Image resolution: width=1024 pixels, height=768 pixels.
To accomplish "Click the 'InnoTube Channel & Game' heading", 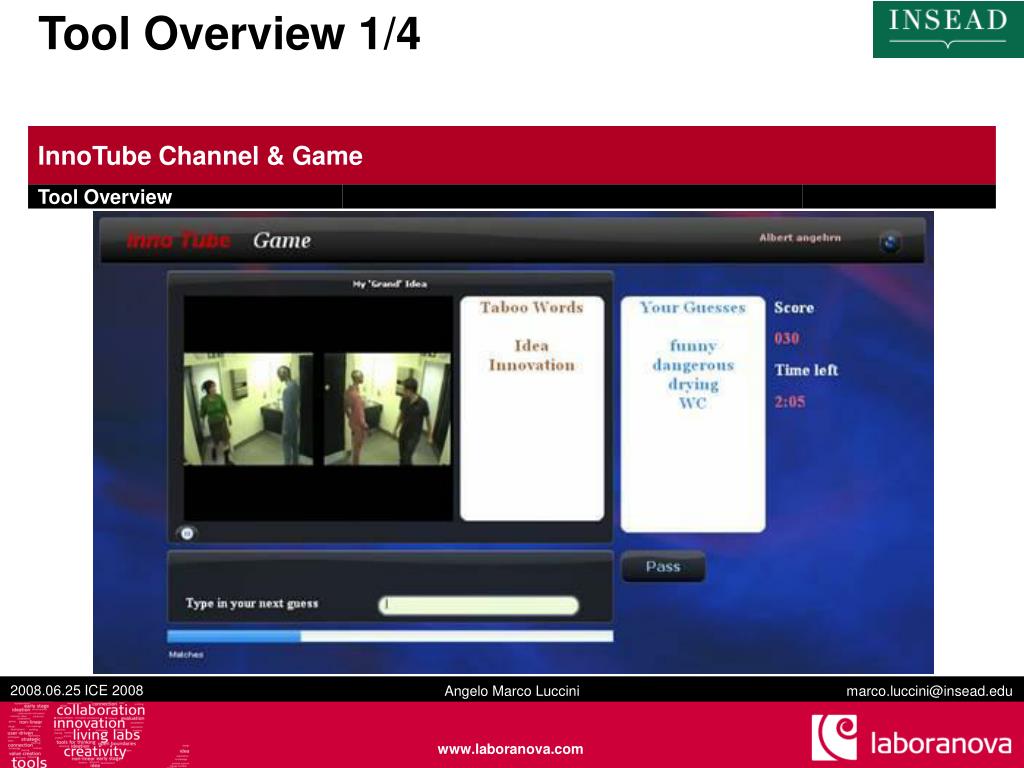I will point(200,155).
